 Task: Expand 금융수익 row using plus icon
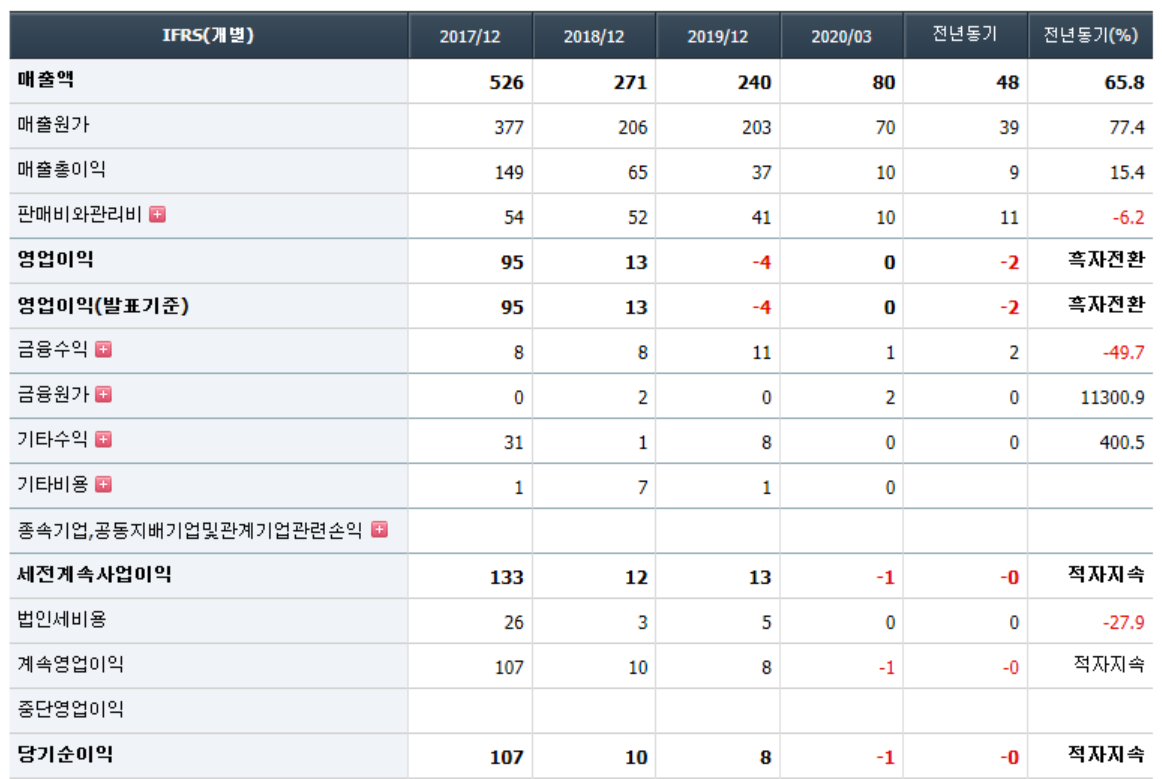click(x=104, y=349)
